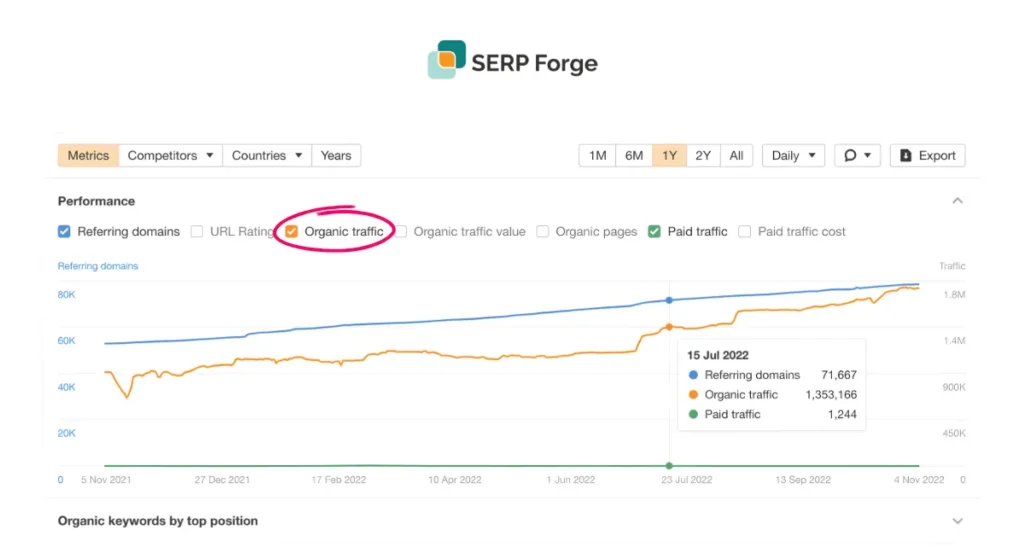
Task: Click the '15 Jul 2022' tooltip date
Action: point(718,355)
